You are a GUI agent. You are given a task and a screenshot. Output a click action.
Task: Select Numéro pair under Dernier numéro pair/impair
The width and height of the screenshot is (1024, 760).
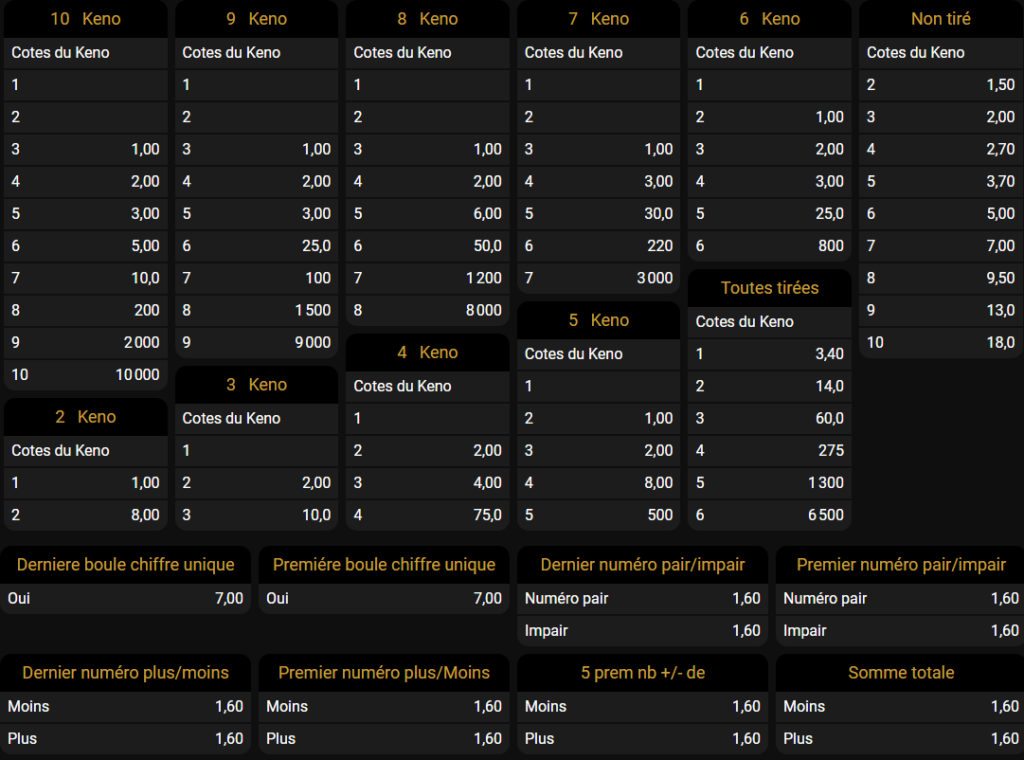coord(642,599)
